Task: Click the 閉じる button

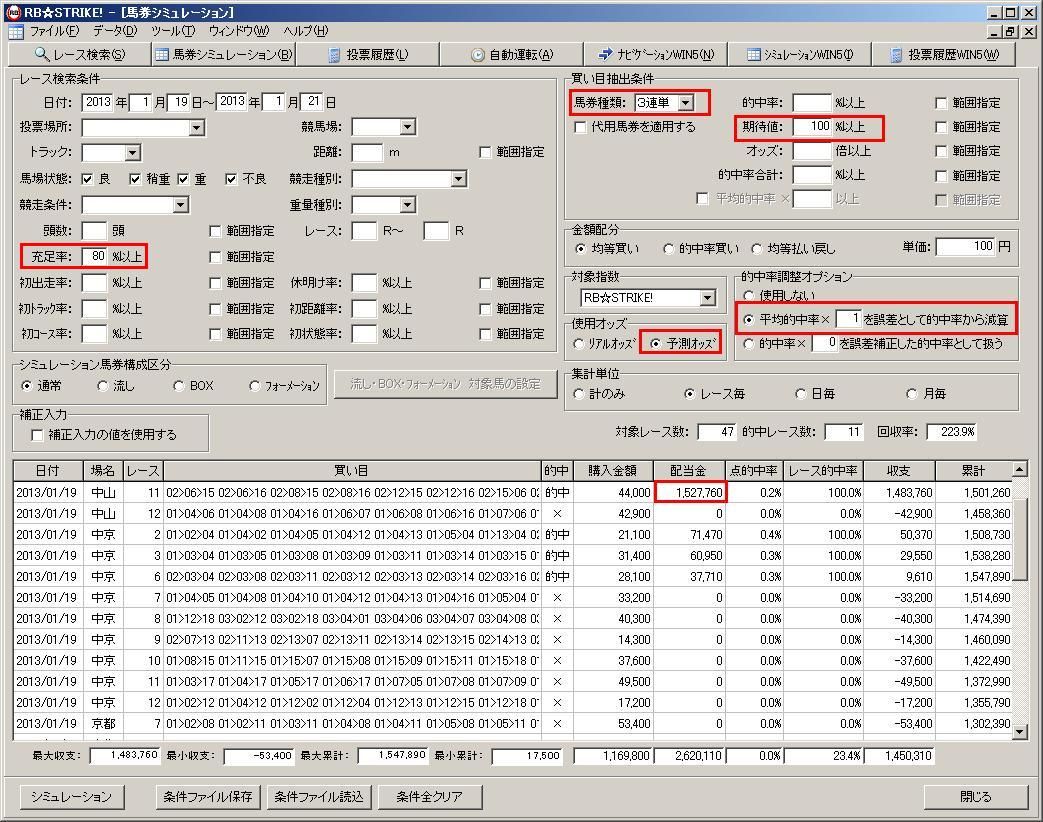Action: (976, 797)
